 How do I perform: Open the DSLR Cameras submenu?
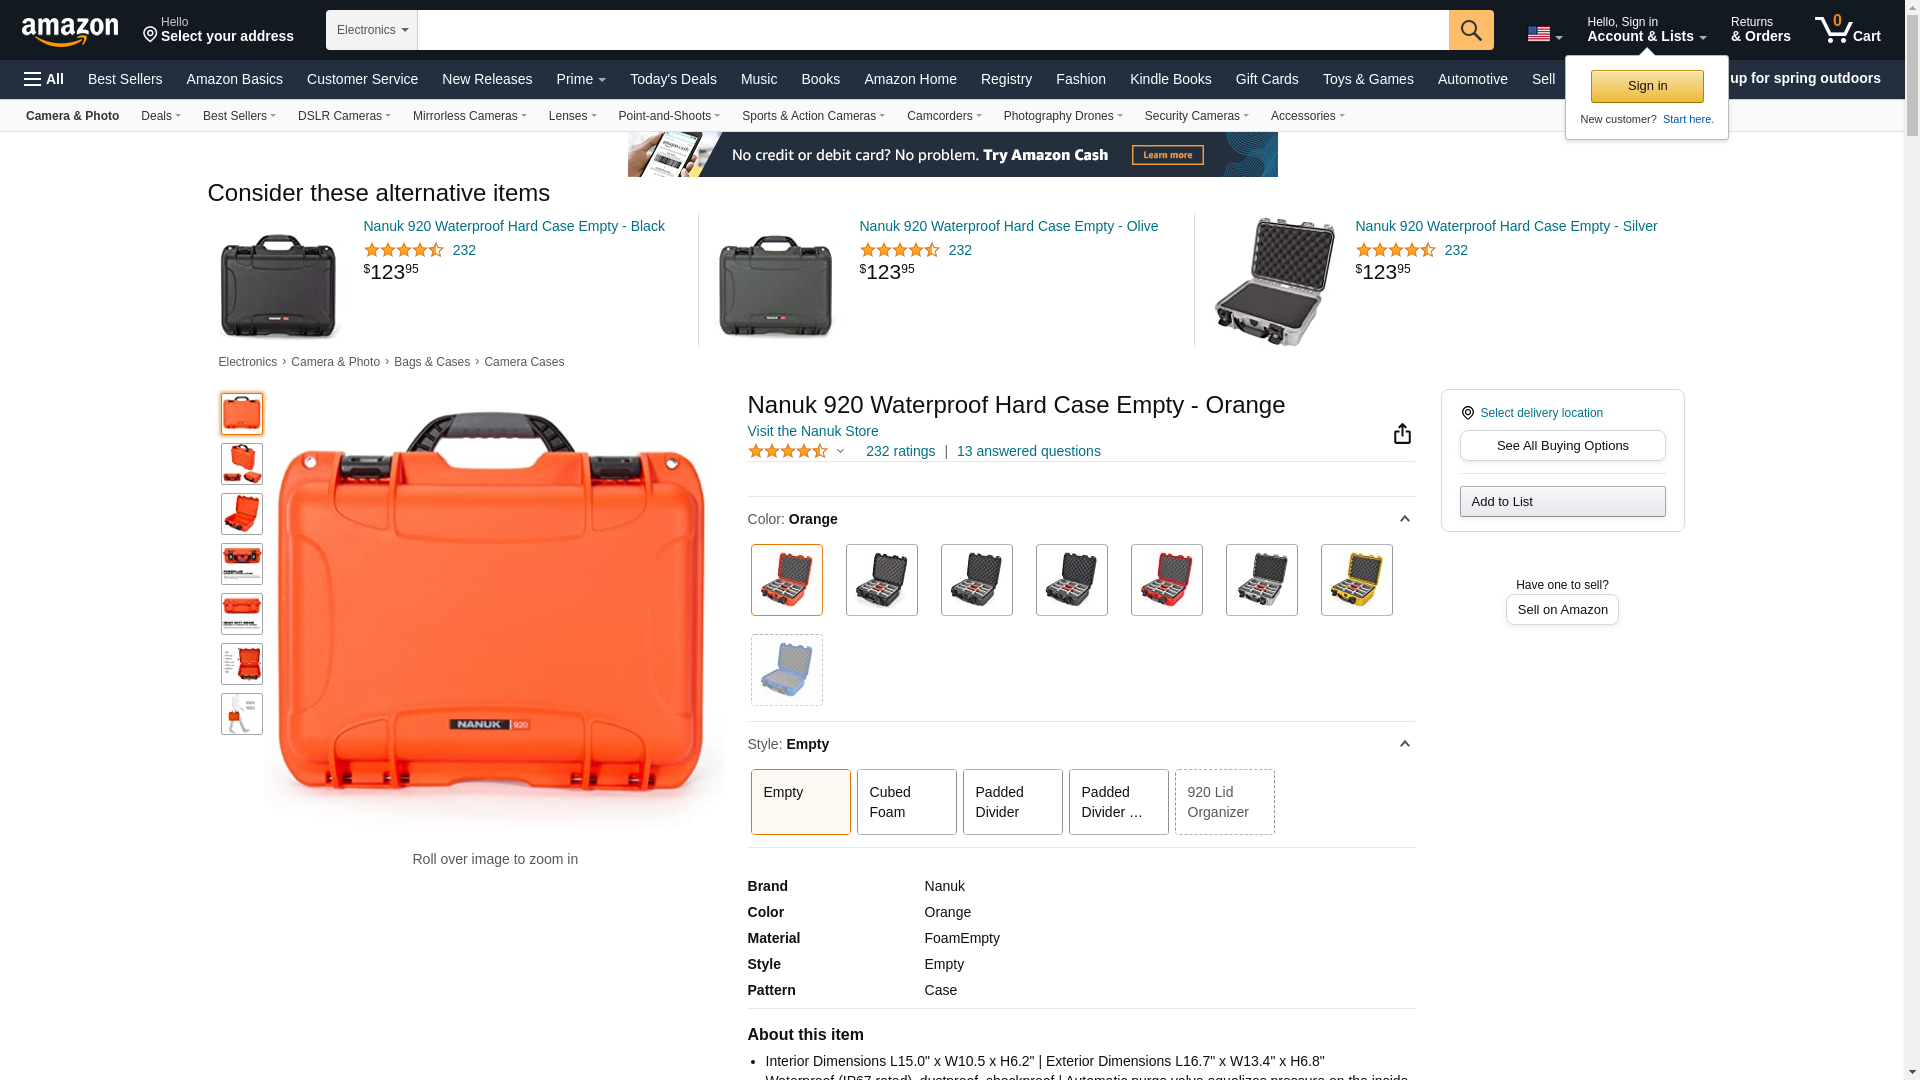[344, 116]
